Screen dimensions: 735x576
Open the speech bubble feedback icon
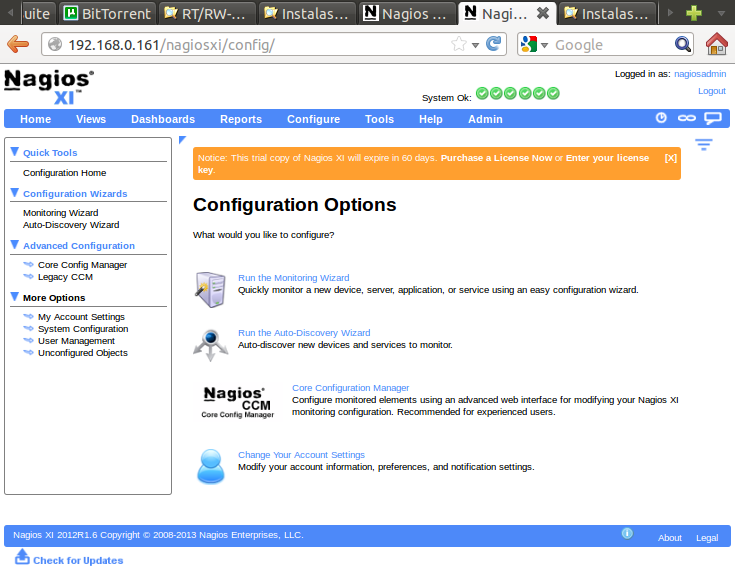(x=713, y=118)
